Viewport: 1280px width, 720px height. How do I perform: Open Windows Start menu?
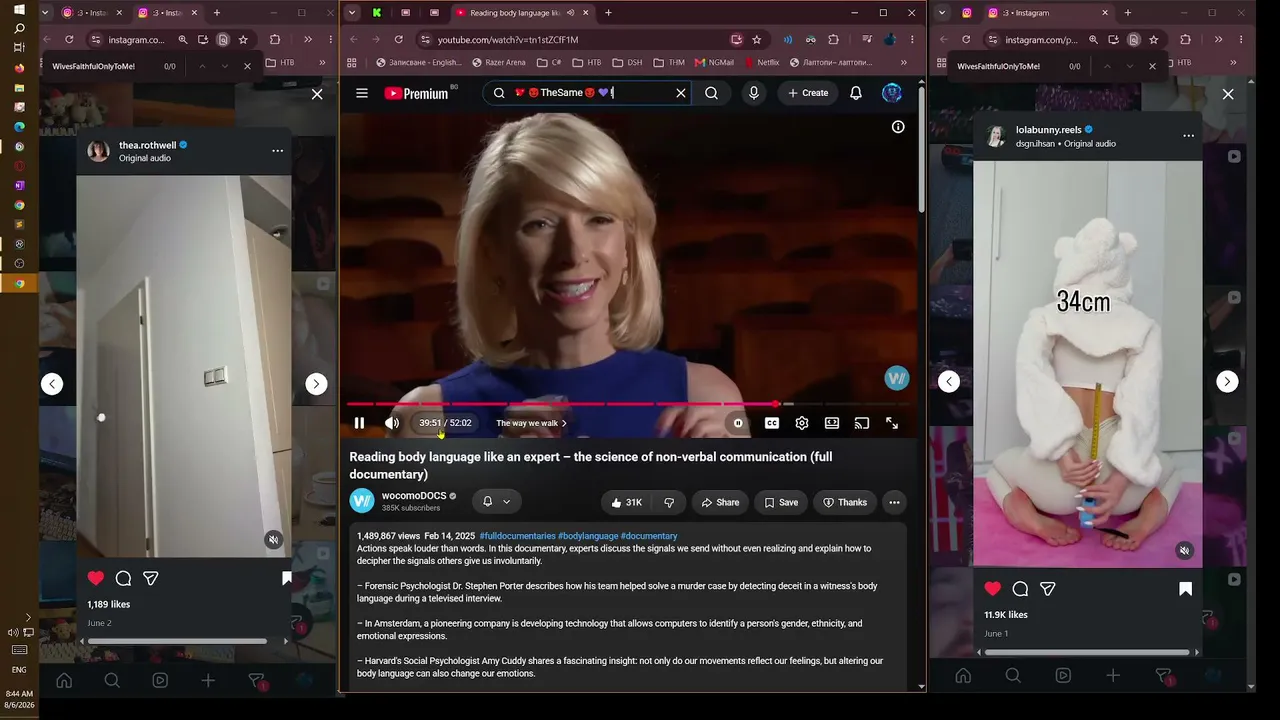(19, 9)
